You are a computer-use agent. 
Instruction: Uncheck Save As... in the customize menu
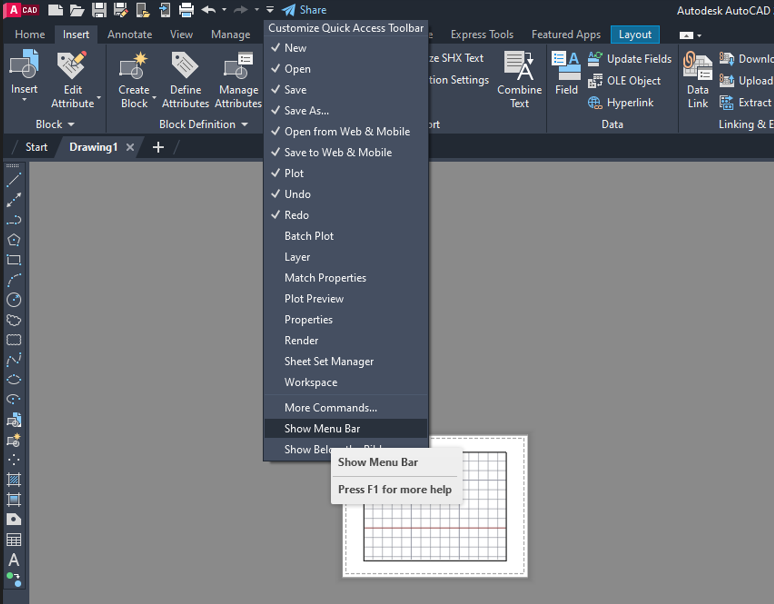(346, 111)
